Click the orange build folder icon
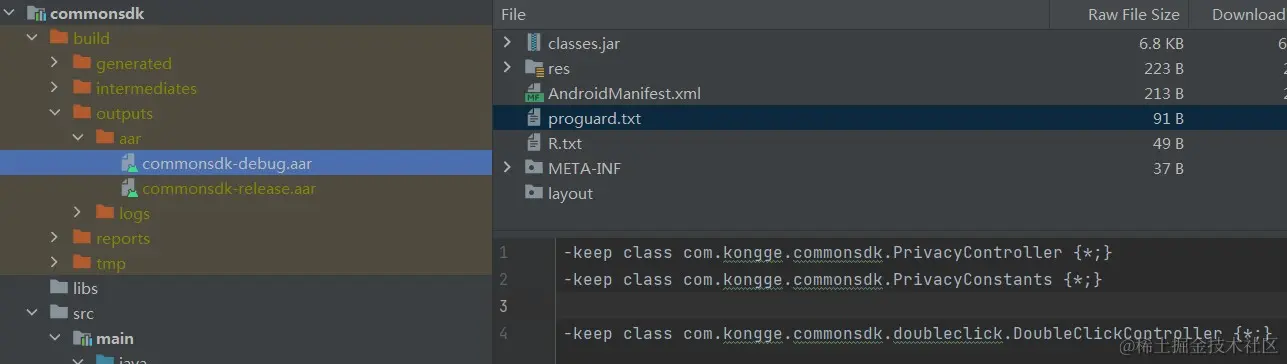This screenshot has height=364, width=1287. click(x=59, y=39)
